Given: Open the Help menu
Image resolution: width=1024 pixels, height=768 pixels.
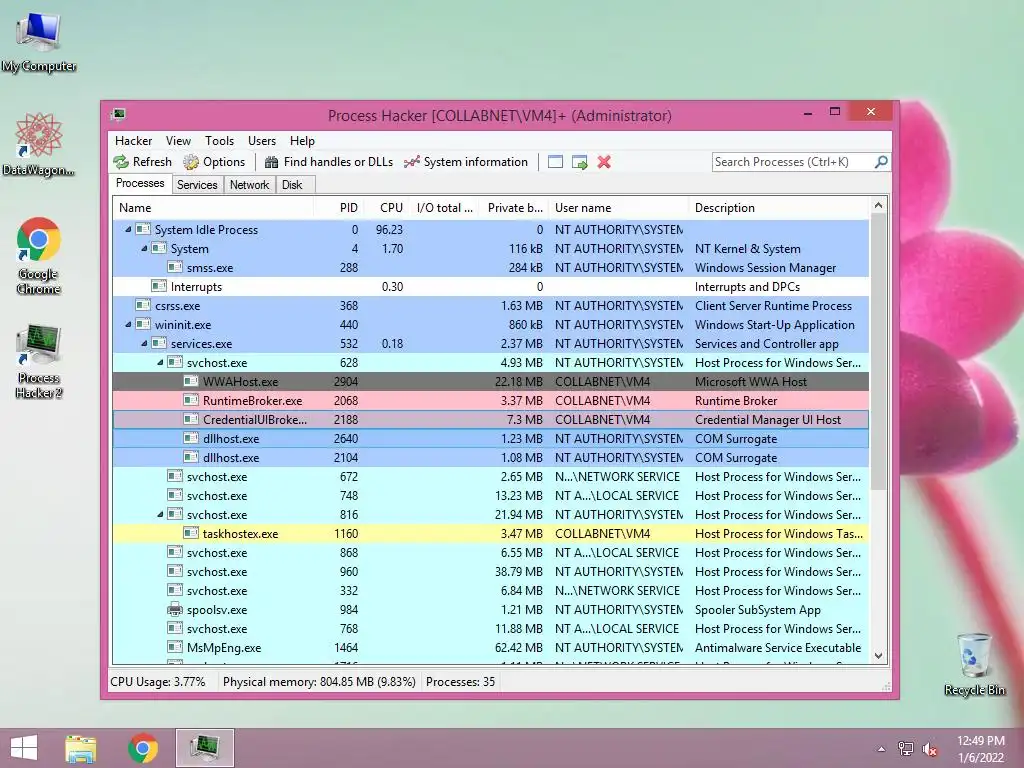Looking at the screenshot, I should tap(302, 141).
